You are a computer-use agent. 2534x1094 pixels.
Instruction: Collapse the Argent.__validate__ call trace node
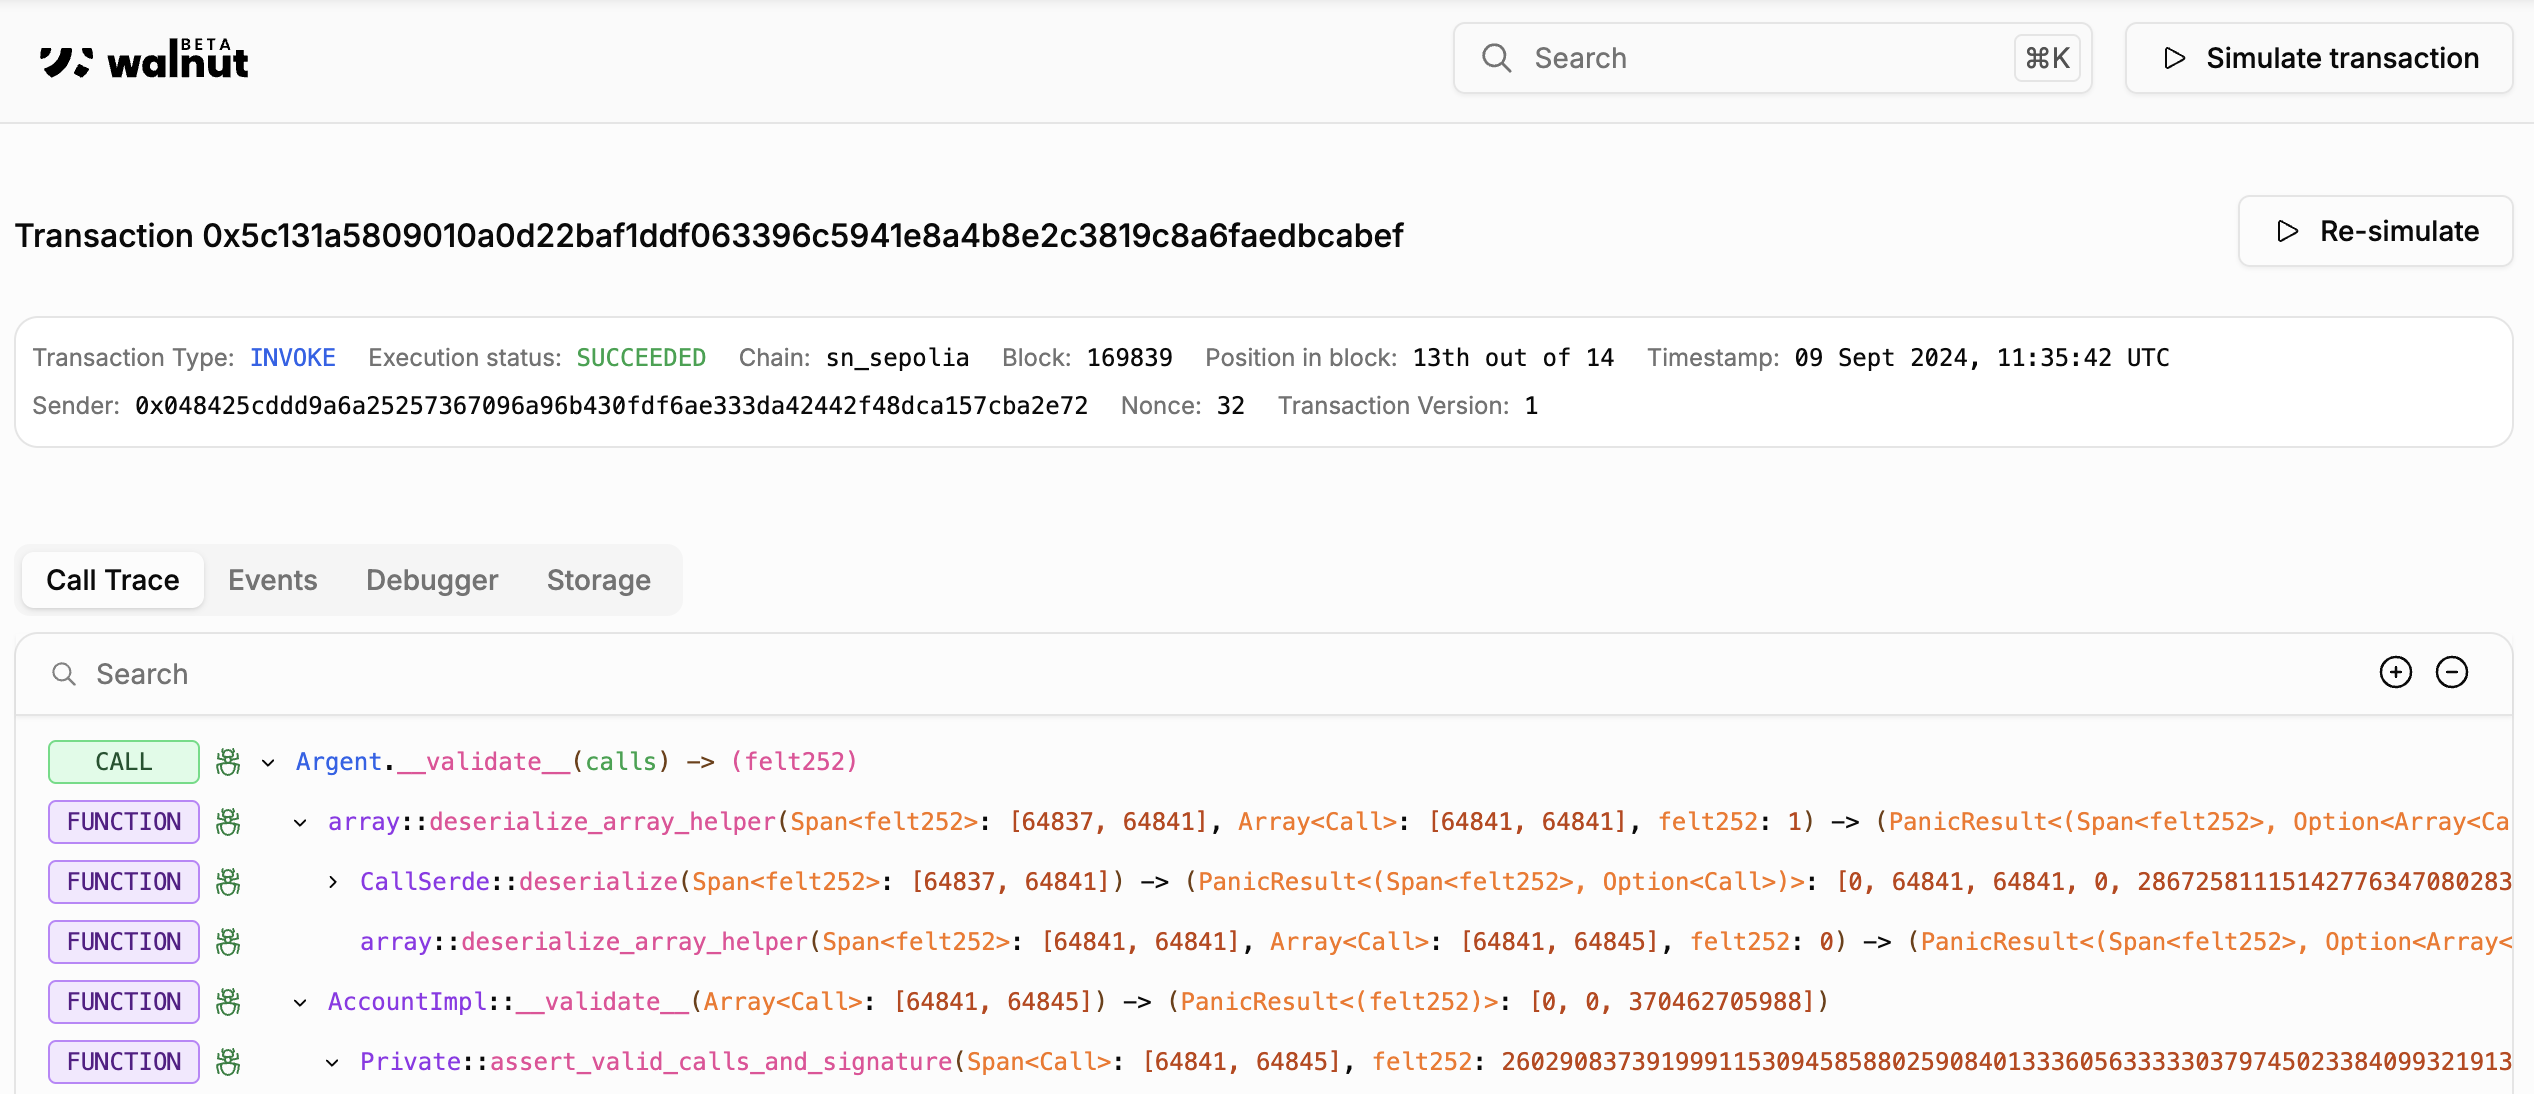pyautogui.click(x=267, y=762)
